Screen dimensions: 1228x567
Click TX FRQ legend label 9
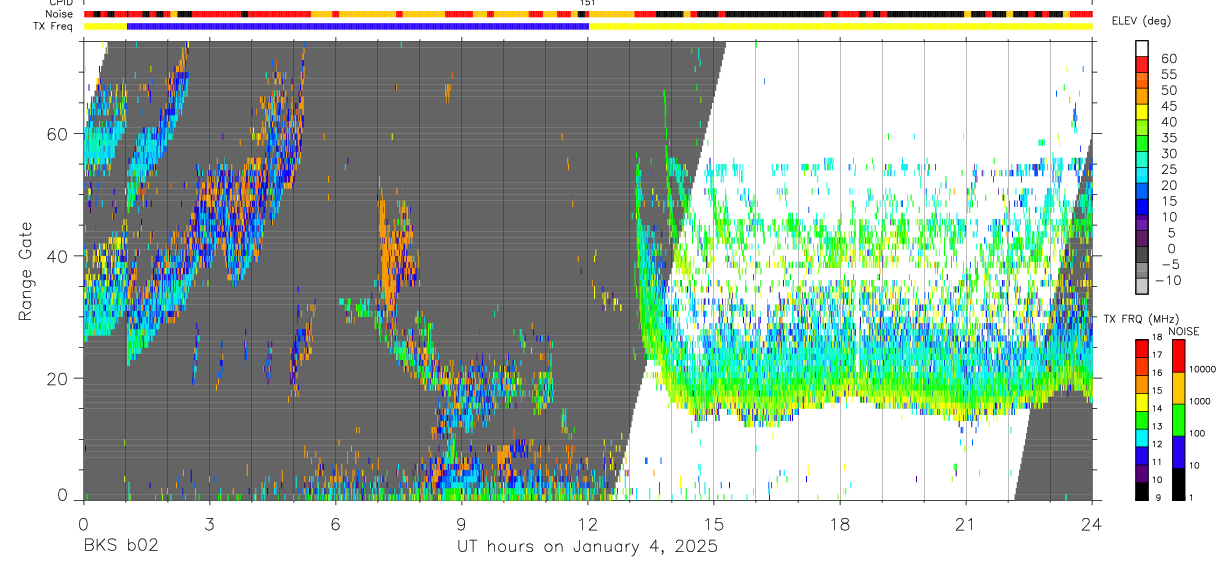[x=1158, y=498]
